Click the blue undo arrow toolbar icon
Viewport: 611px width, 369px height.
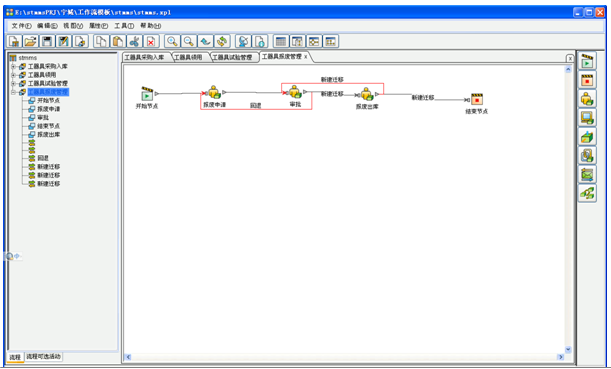pos(205,41)
